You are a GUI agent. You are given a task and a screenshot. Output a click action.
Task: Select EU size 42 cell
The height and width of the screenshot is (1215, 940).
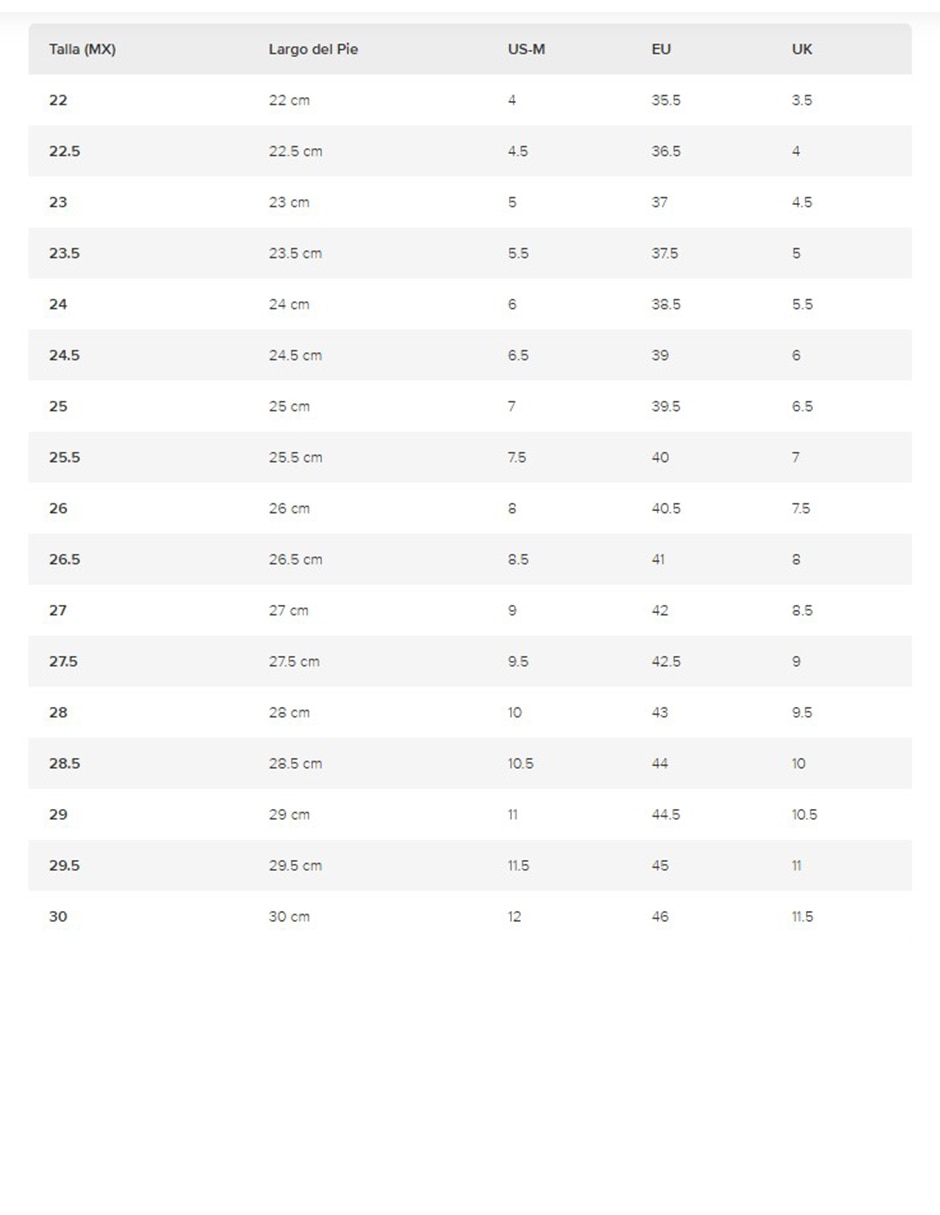pos(660,610)
